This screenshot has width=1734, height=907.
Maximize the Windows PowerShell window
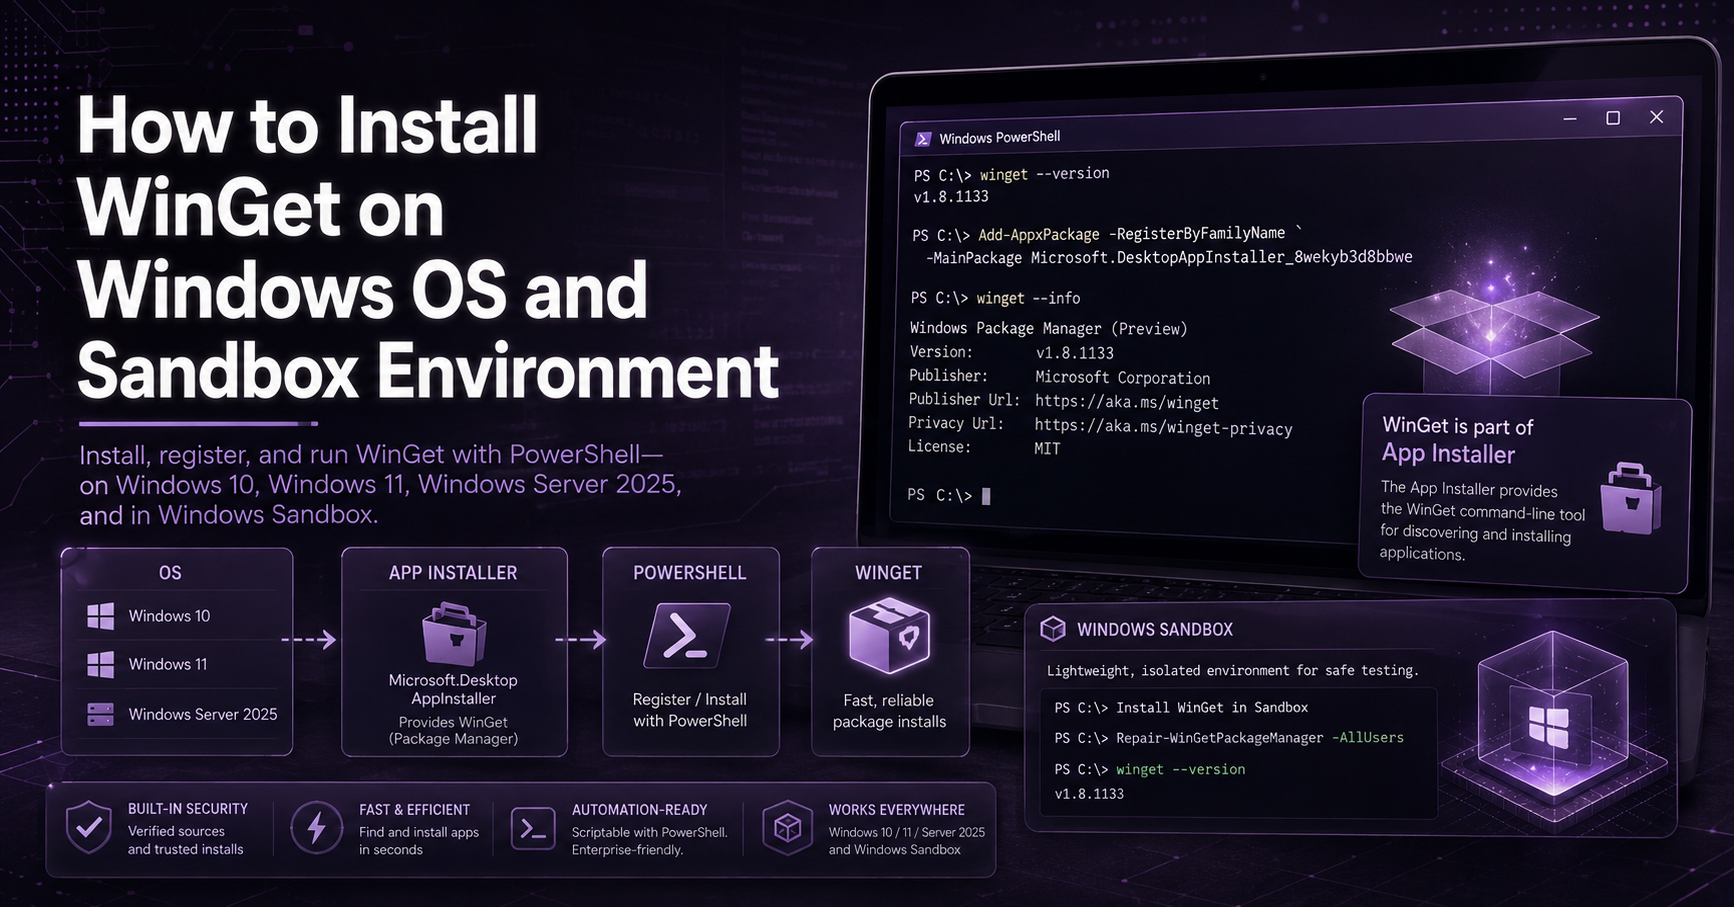tap(1613, 118)
